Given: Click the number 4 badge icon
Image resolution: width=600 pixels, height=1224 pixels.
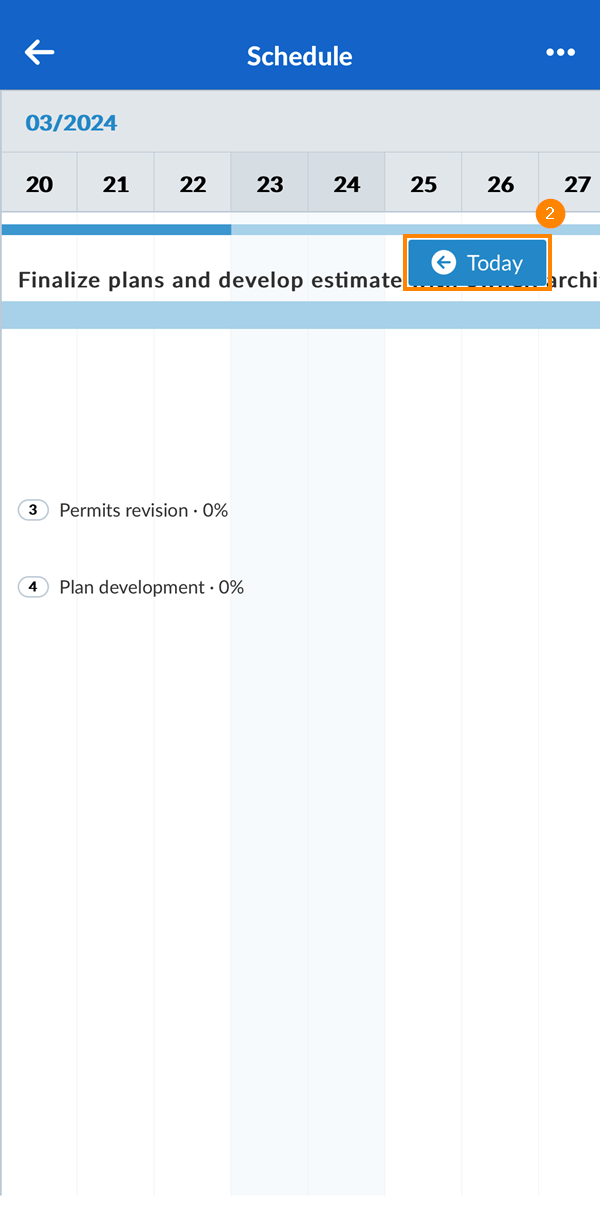Looking at the screenshot, I should click(x=33, y=587).
